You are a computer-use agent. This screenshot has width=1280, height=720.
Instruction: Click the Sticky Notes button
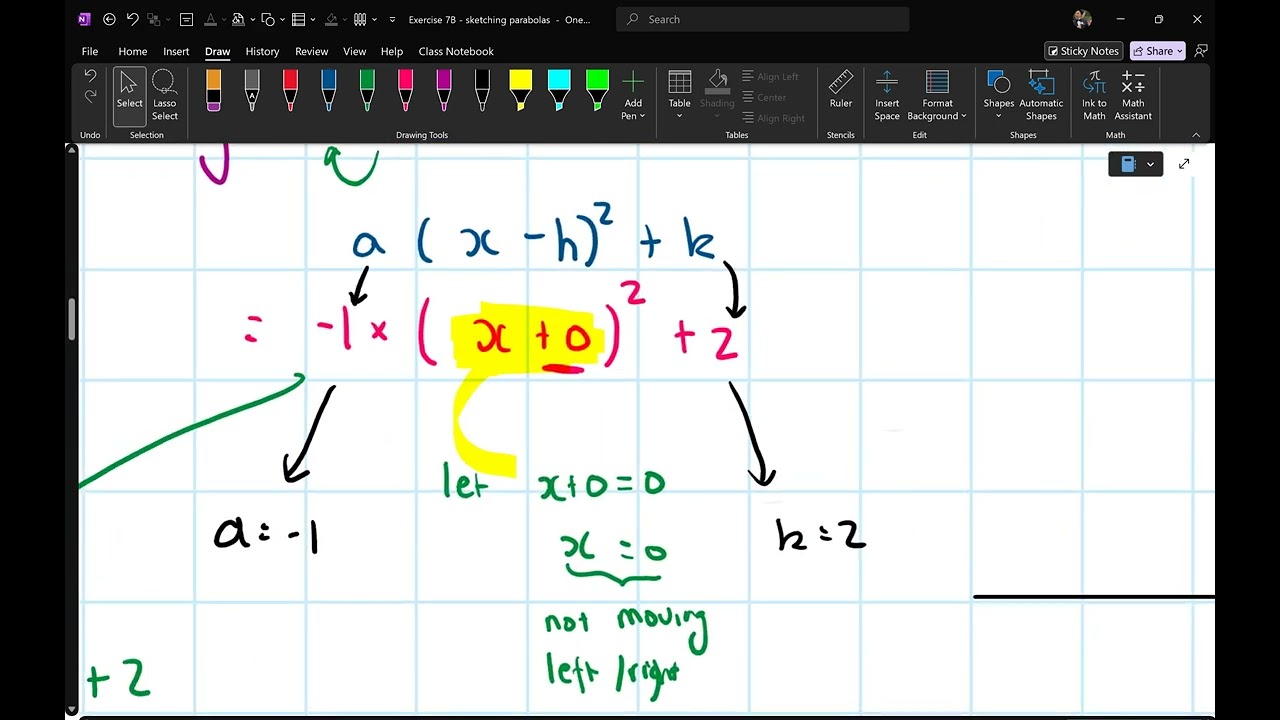pyautogui.click(x=1083, y=51)
